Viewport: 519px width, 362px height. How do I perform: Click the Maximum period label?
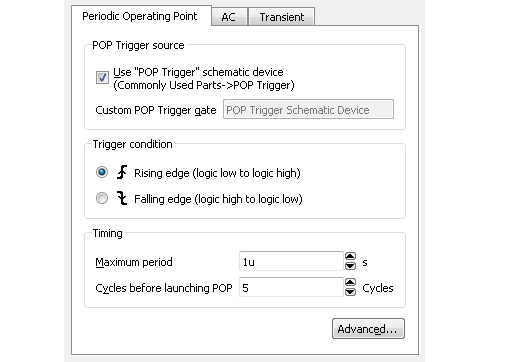pos(134,262)
